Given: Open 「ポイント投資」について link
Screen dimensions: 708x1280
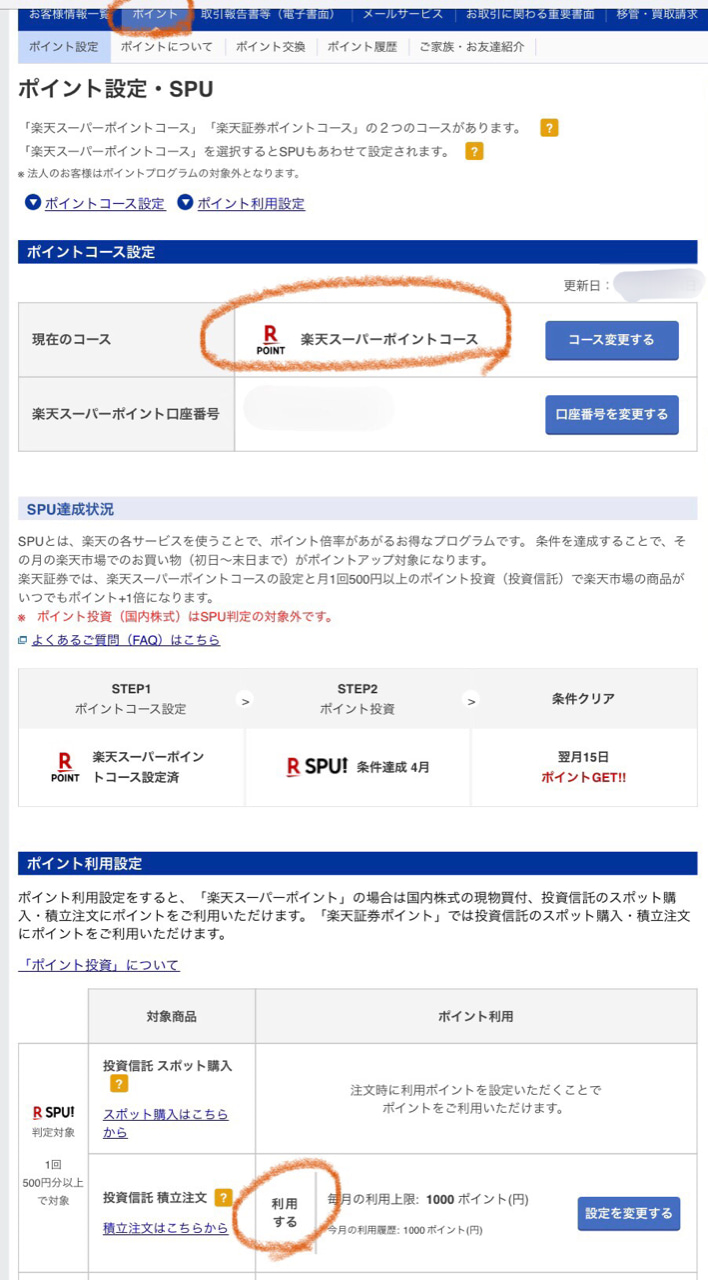Looking at the screenshot, I should point(99,965).
